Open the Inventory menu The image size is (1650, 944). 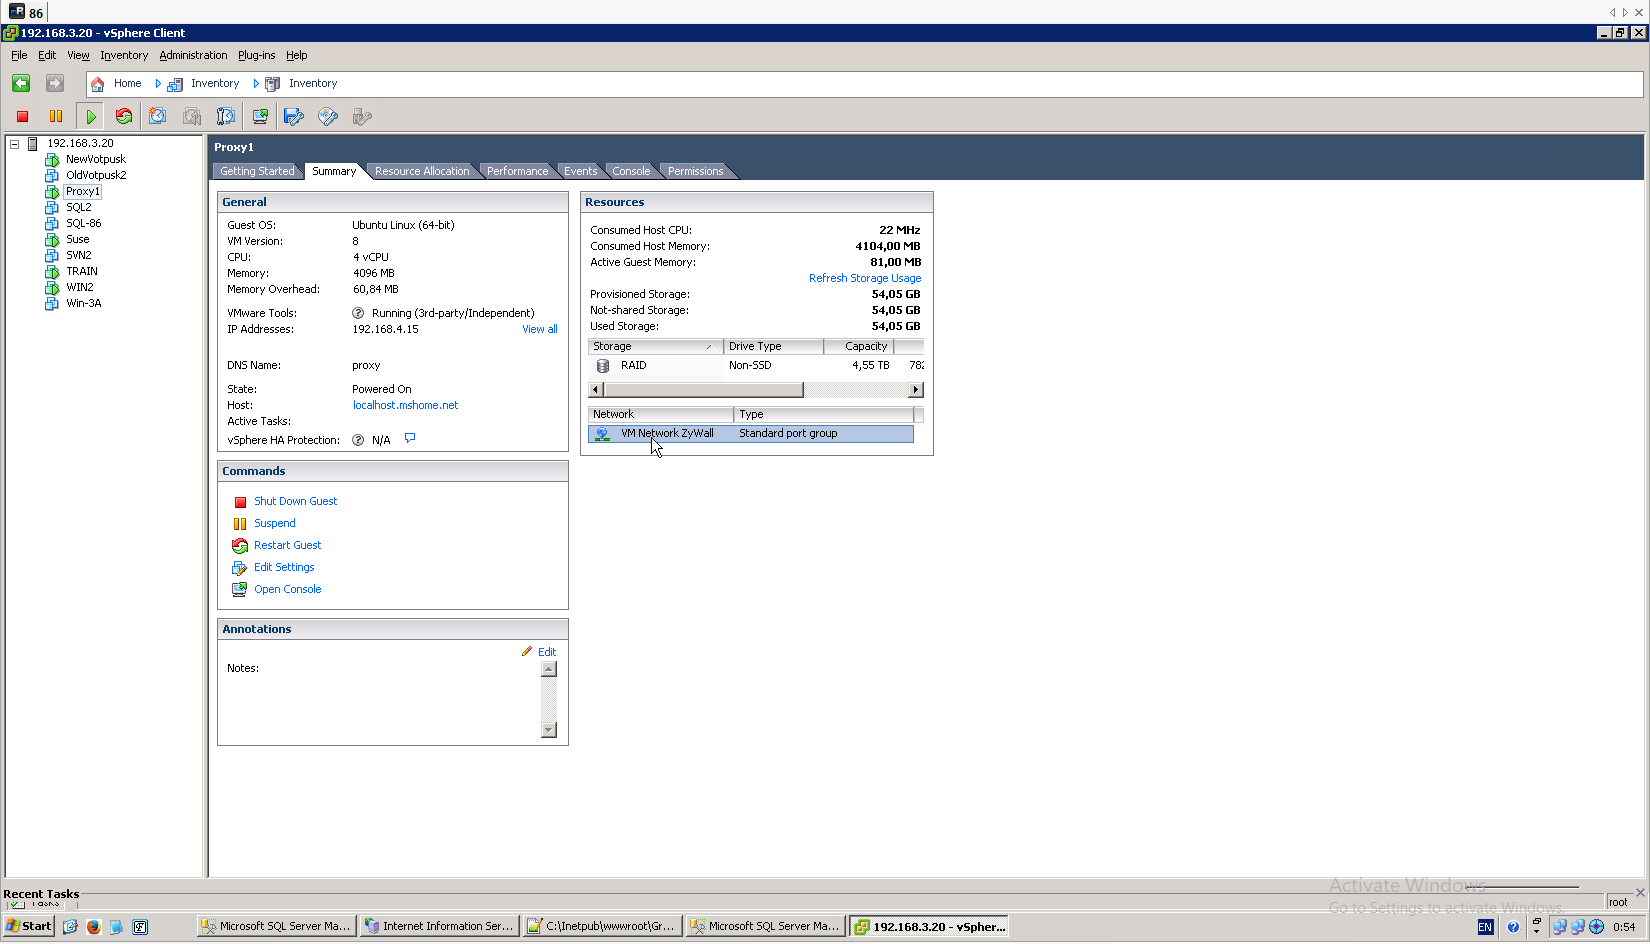pyautogui.click(x=124, y=56)
